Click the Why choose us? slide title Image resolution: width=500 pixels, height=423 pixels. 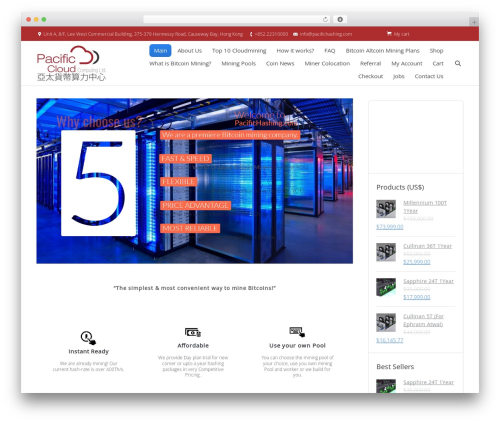tap(99, 122)
